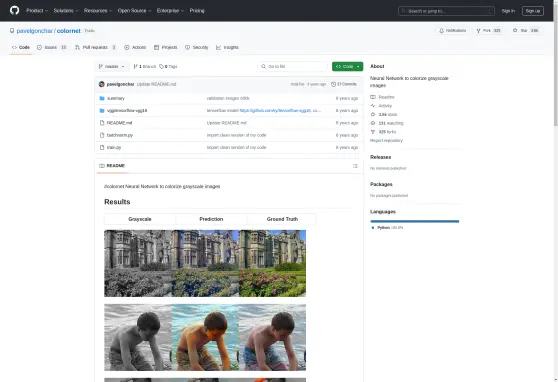The image size is (558, 382).
Task: Click the Results heading
Action: 117,202
